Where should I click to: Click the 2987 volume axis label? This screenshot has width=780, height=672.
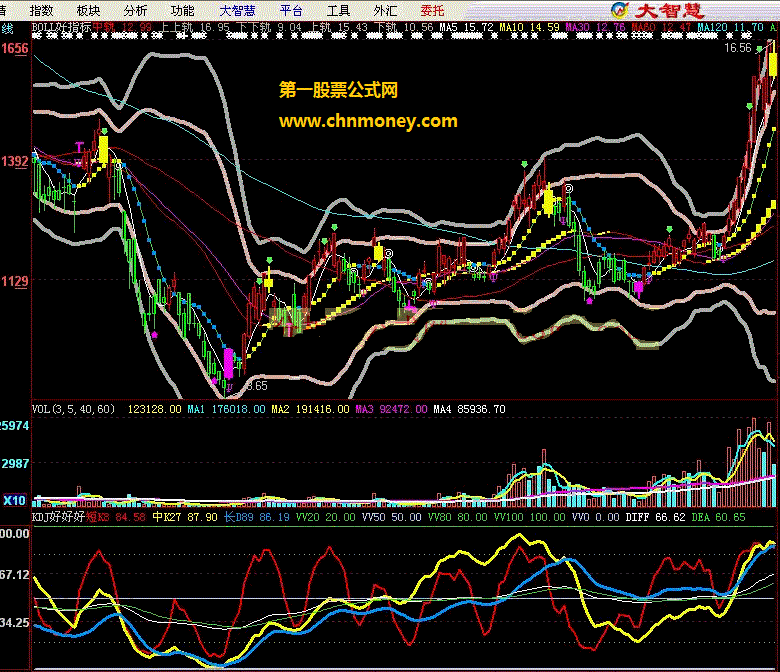click(15, 464)
